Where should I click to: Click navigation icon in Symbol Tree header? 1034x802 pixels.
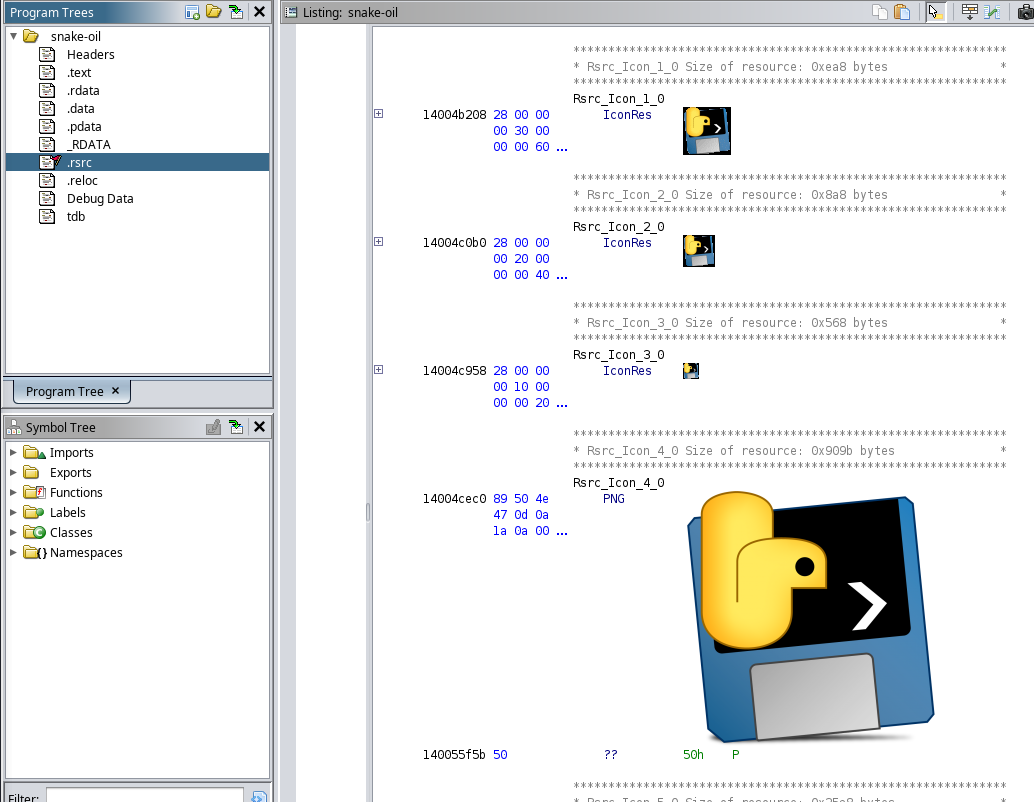point(236,427)
